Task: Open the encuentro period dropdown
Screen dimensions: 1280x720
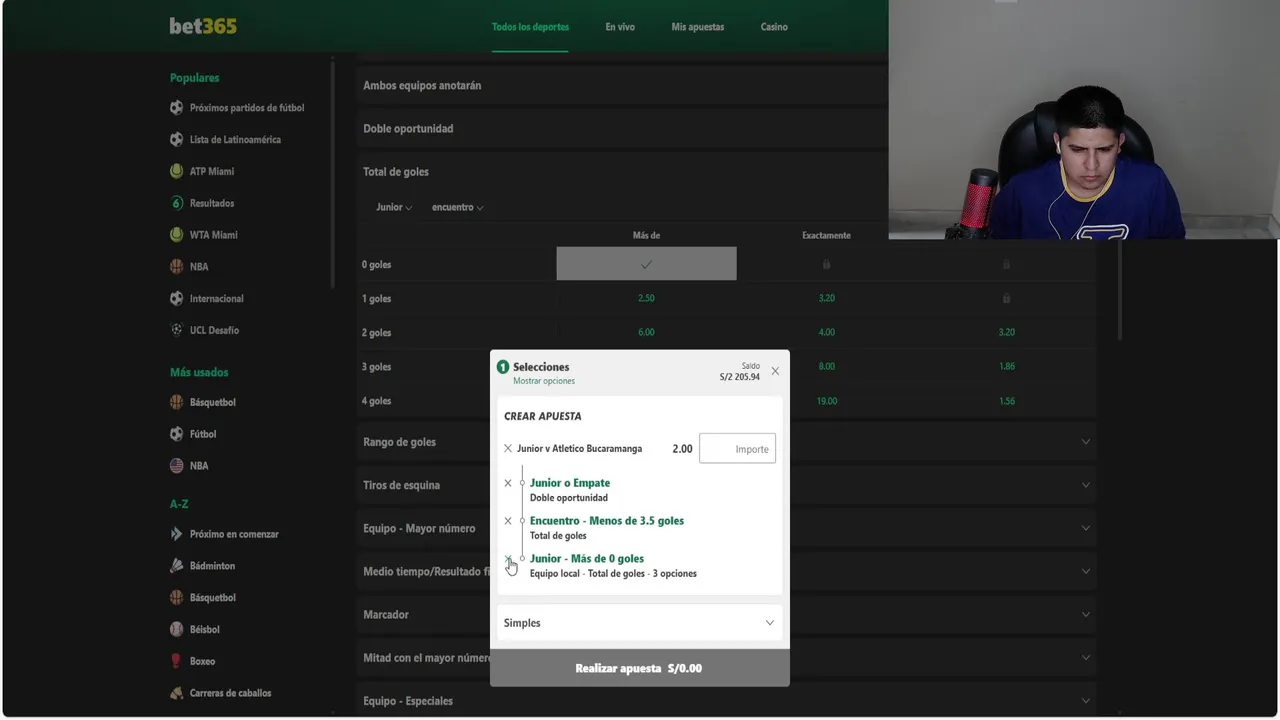Action: click(x=458, y=207)
